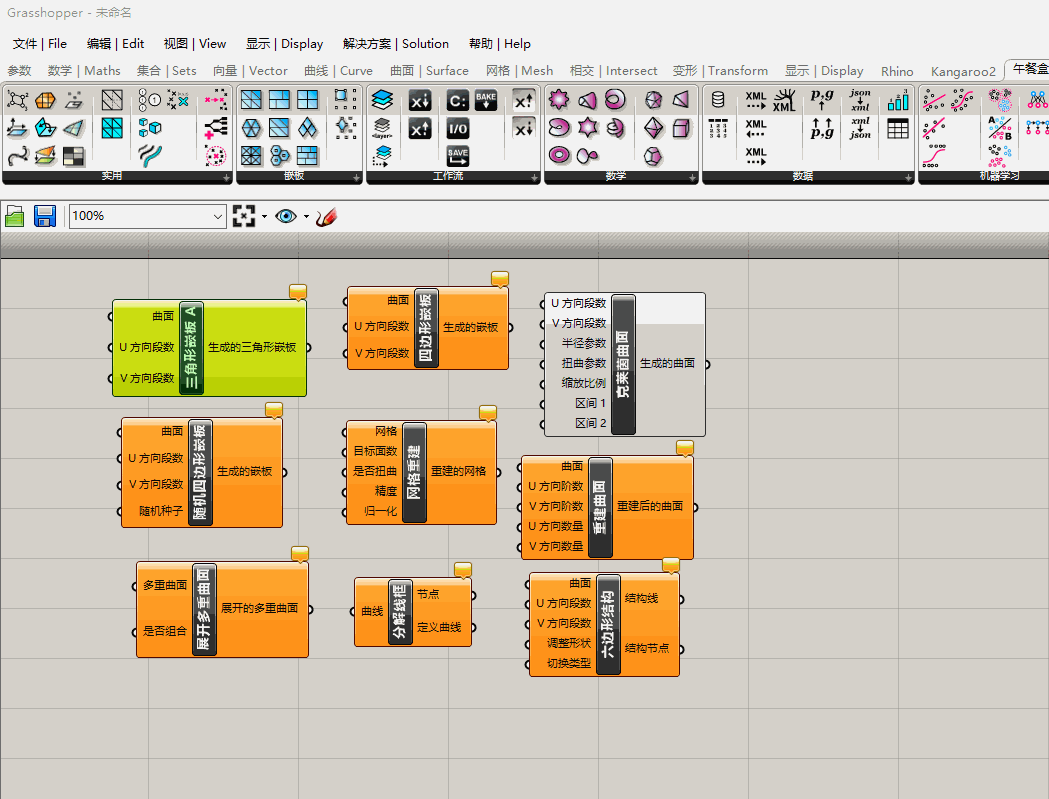Image resolution: width=1049 pixels, height=799 pixels.
Task: Click the 半径参数 input on 克莱茵曲面
Action: 583,343
